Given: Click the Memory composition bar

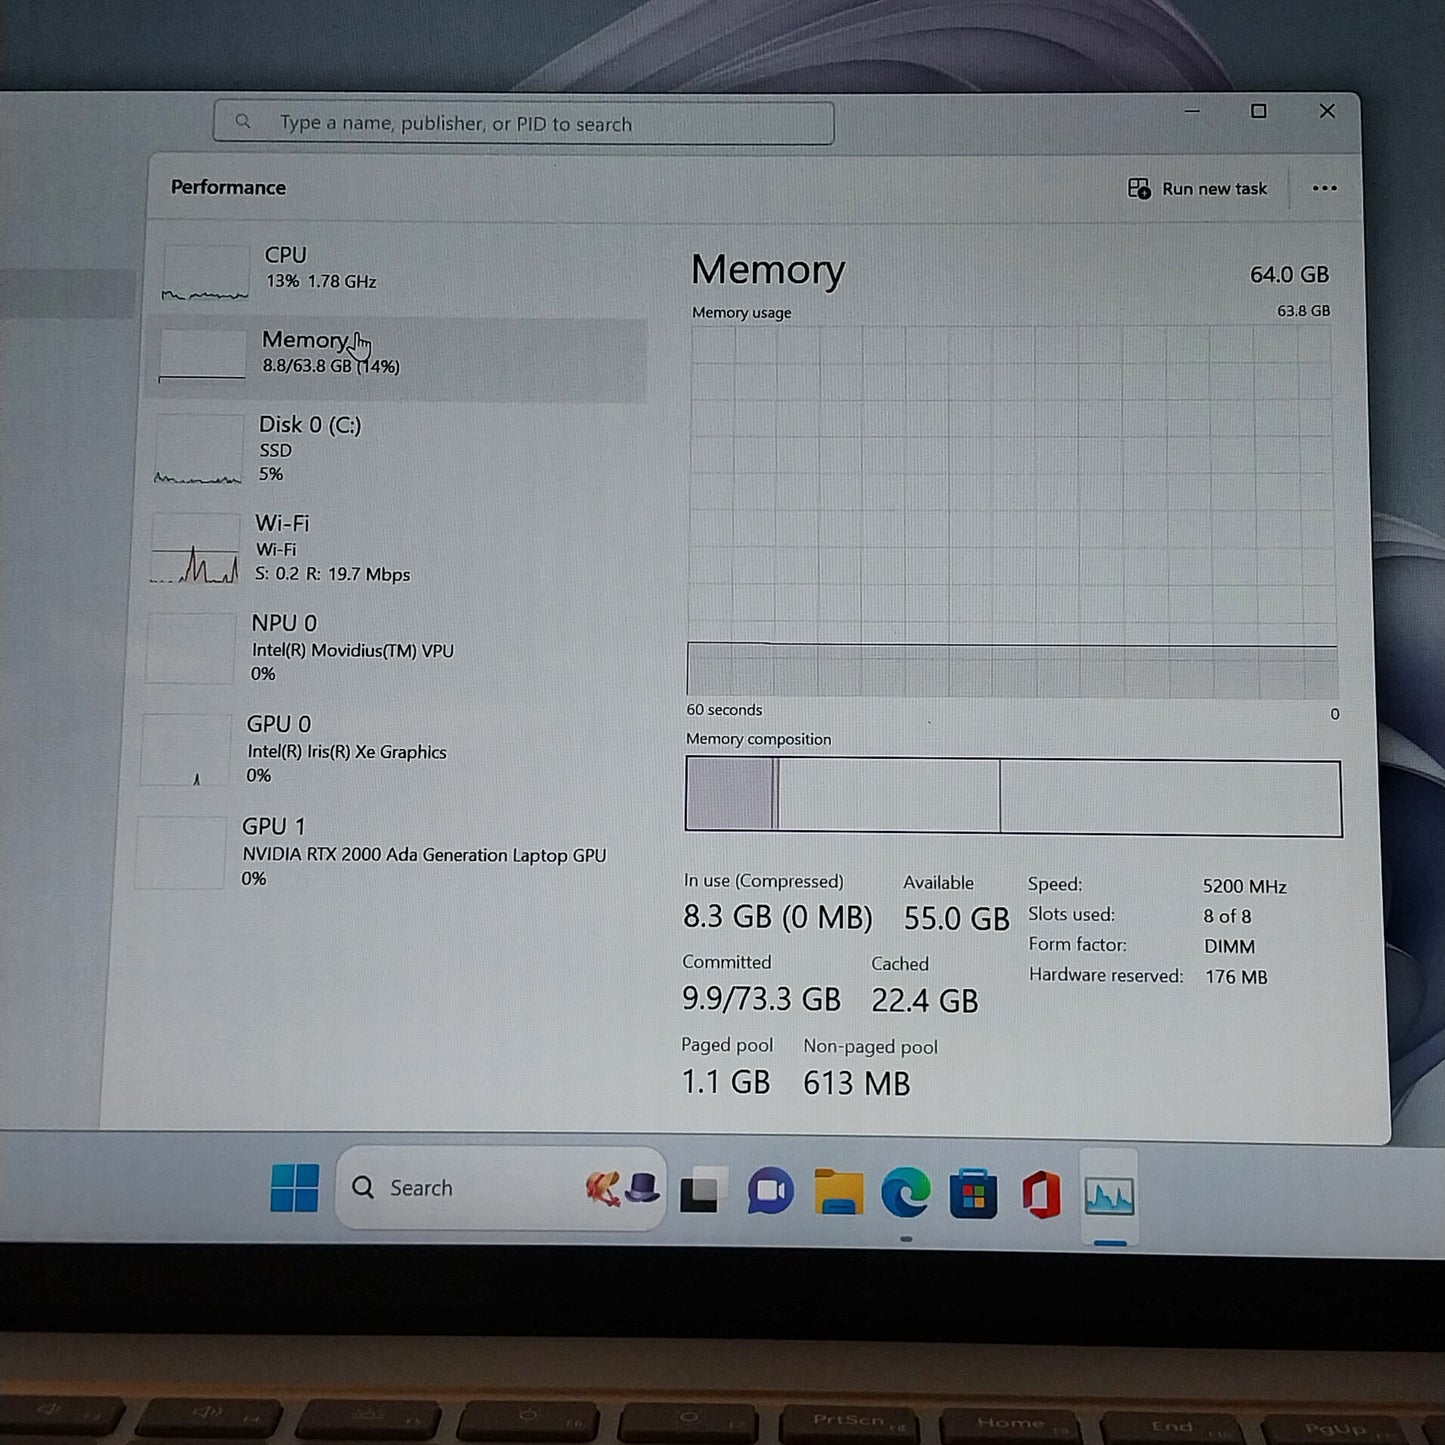Looking at the screenshot, I should coord(1013,796).
